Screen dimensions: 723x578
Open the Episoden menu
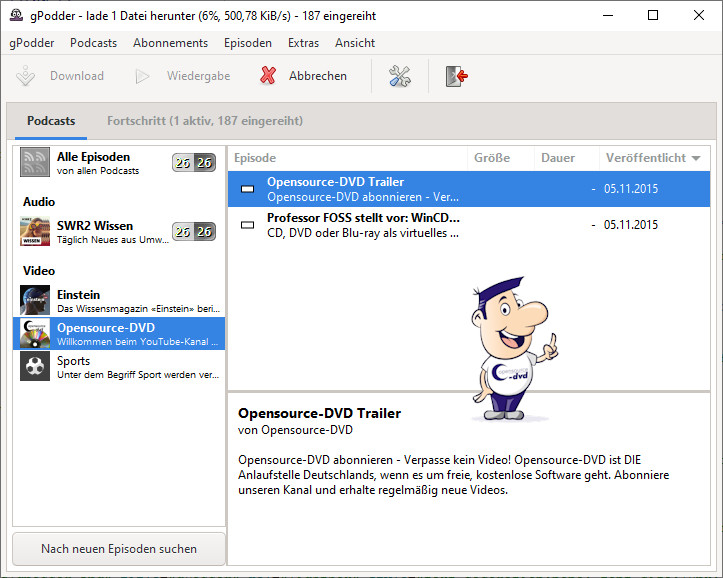click(248, 43)
